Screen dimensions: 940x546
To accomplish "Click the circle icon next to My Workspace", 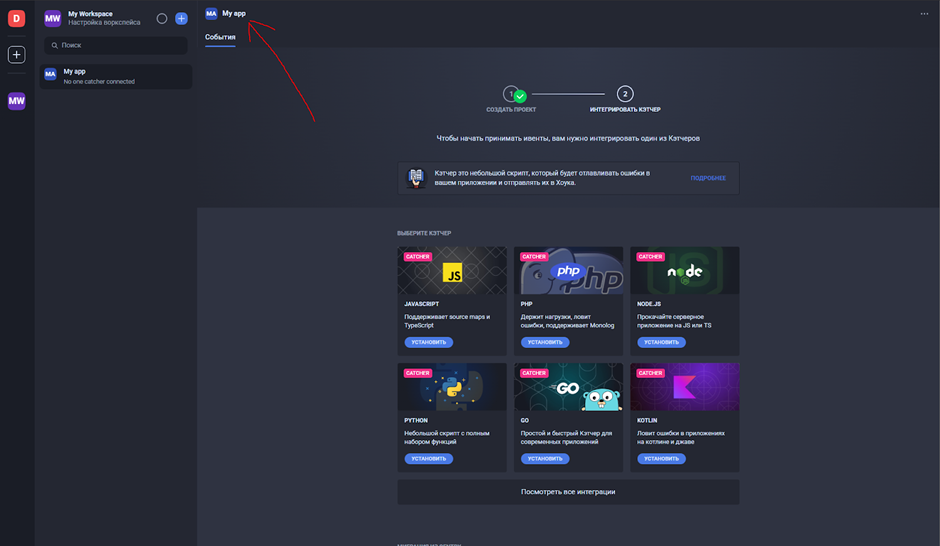I will coord(162,19).
